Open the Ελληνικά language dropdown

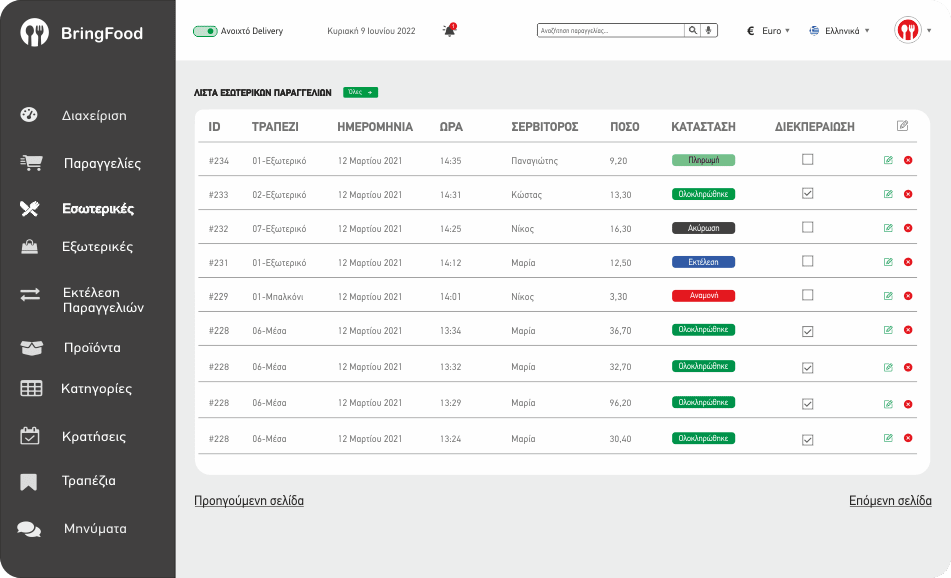(x=839, y=31)
